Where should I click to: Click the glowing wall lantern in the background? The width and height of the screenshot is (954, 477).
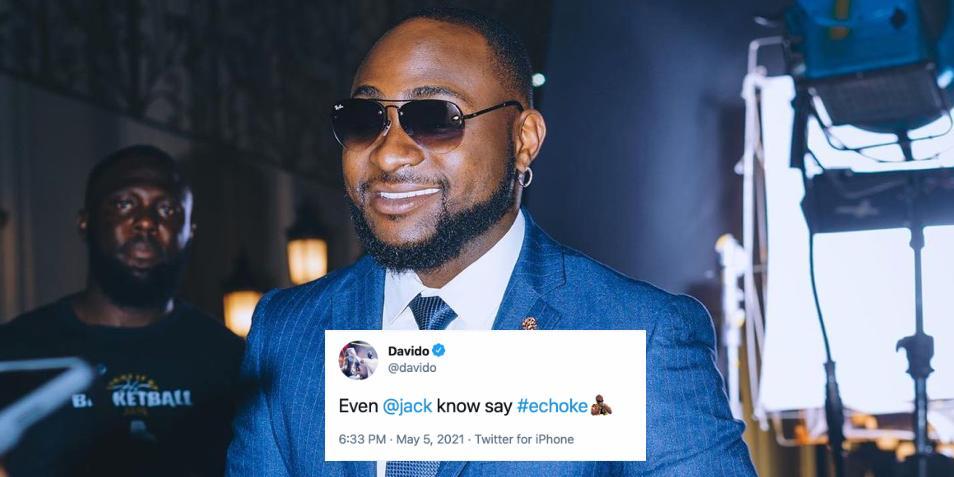click(x=307, y=260)
